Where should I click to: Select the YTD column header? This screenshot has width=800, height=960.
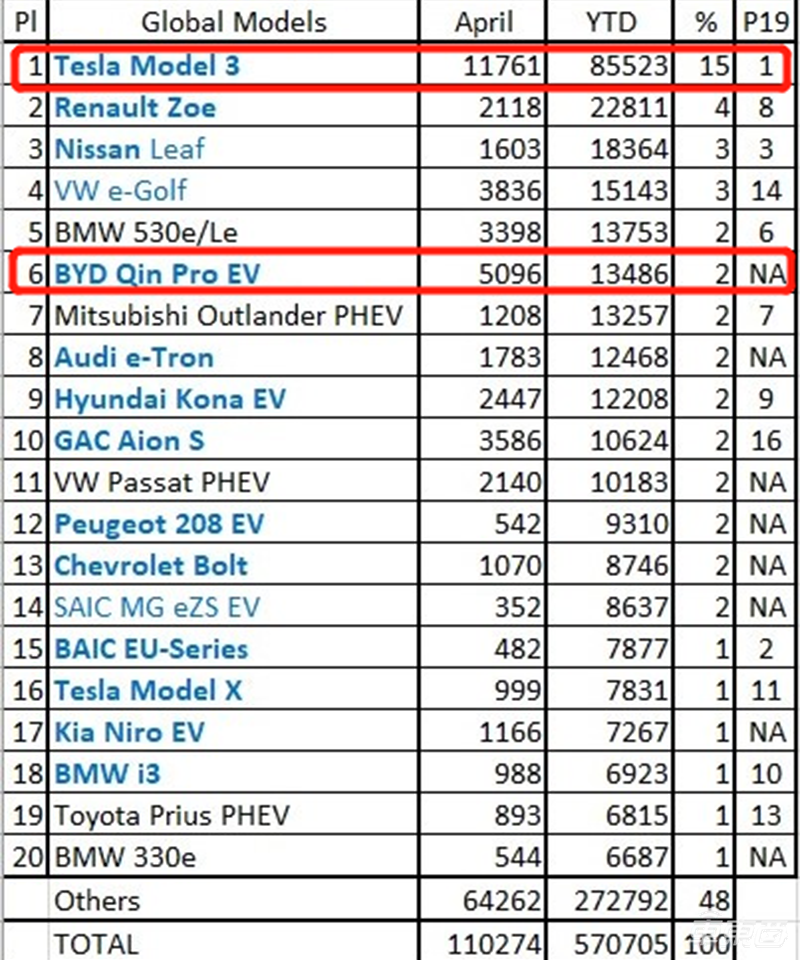[617, 22]
